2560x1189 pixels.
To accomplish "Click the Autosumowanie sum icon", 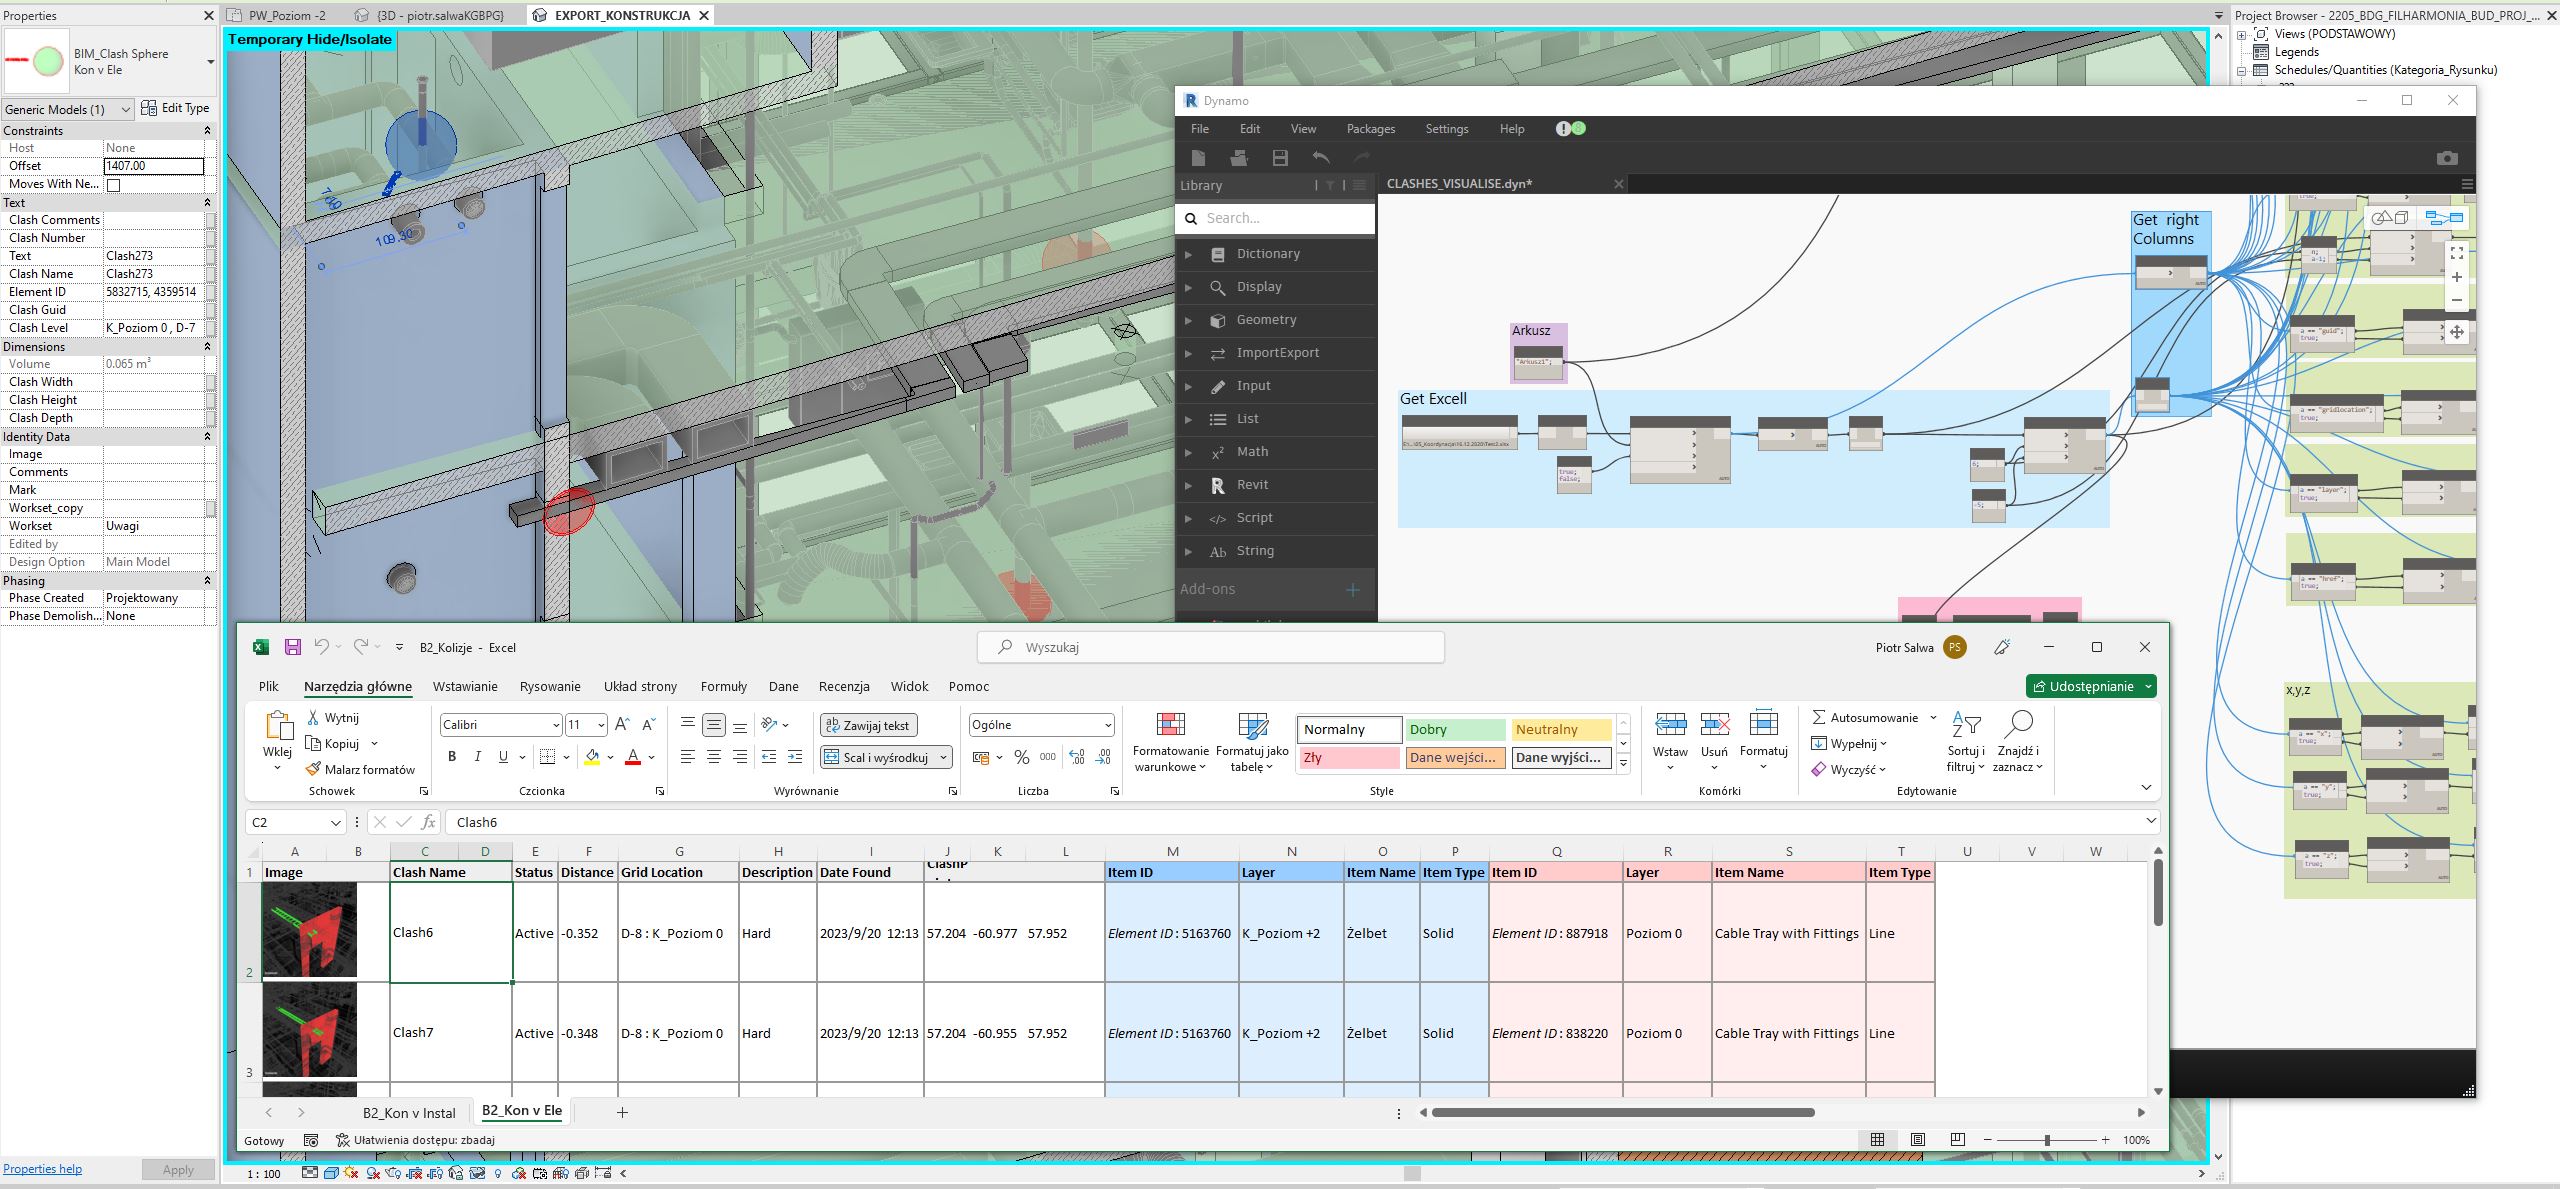I will click(x=1819, y=717).
